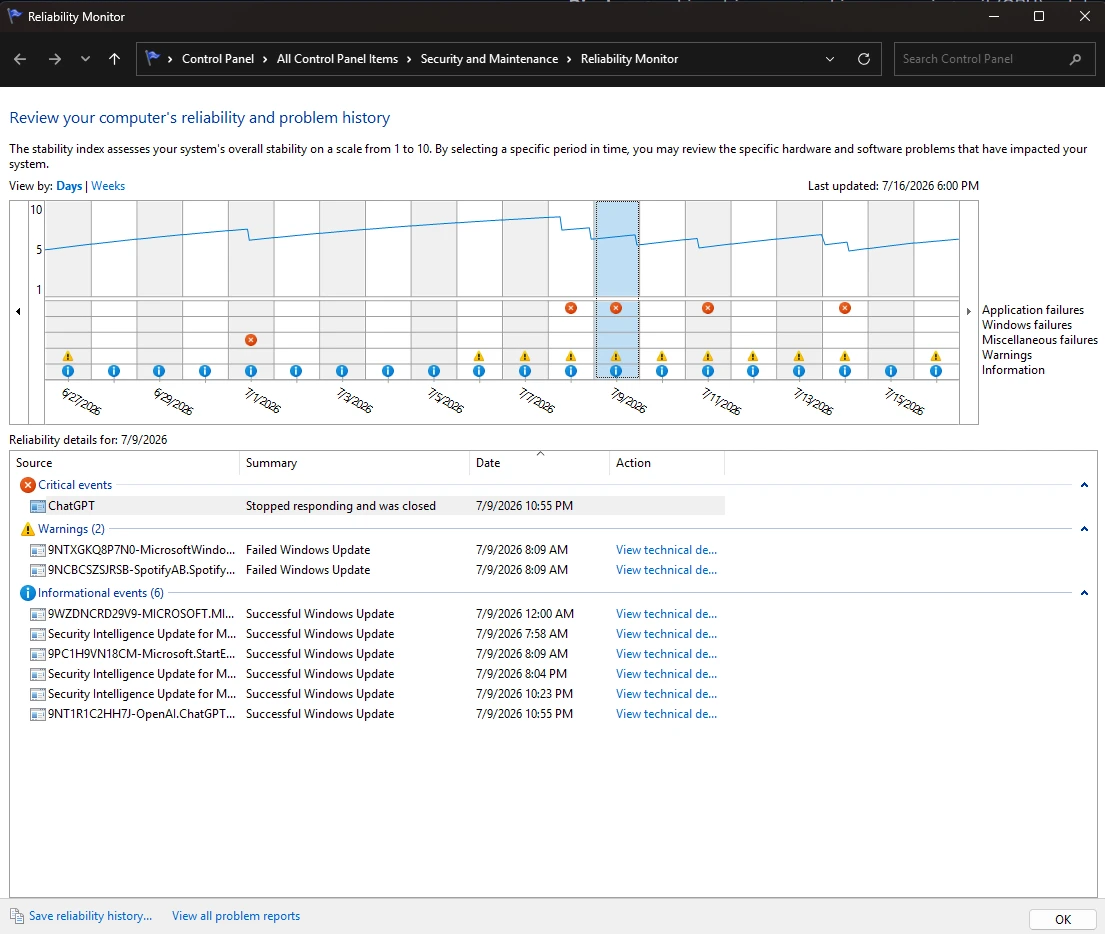Open the Control Panel breadcrumb
This screenshot has width=1105, height=934.
218,59
